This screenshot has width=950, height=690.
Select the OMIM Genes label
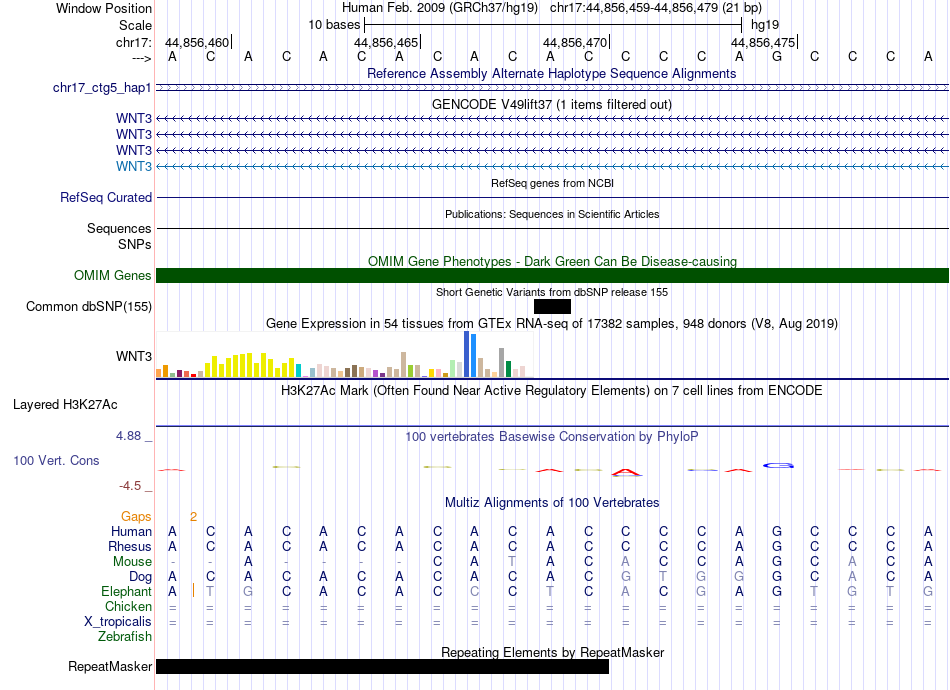113,276
